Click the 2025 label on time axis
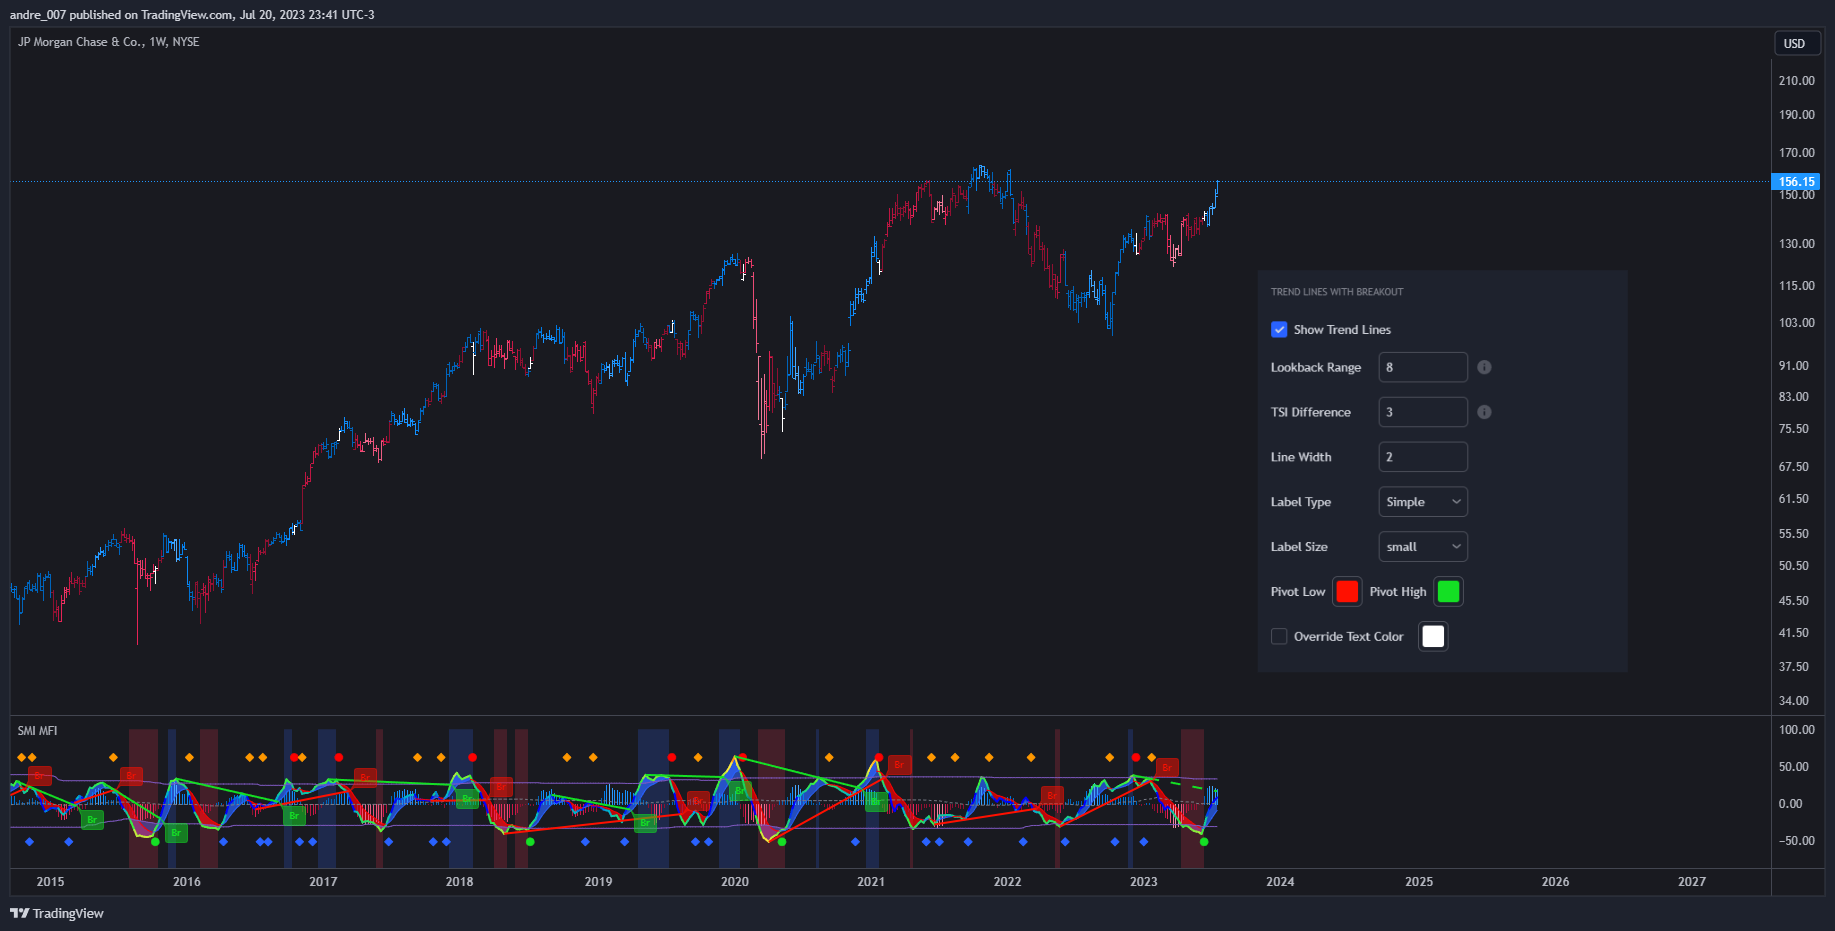Image resolution: width=1835 pixels, height=931 pixels. pyautogui.click(x=1419, y=882)
